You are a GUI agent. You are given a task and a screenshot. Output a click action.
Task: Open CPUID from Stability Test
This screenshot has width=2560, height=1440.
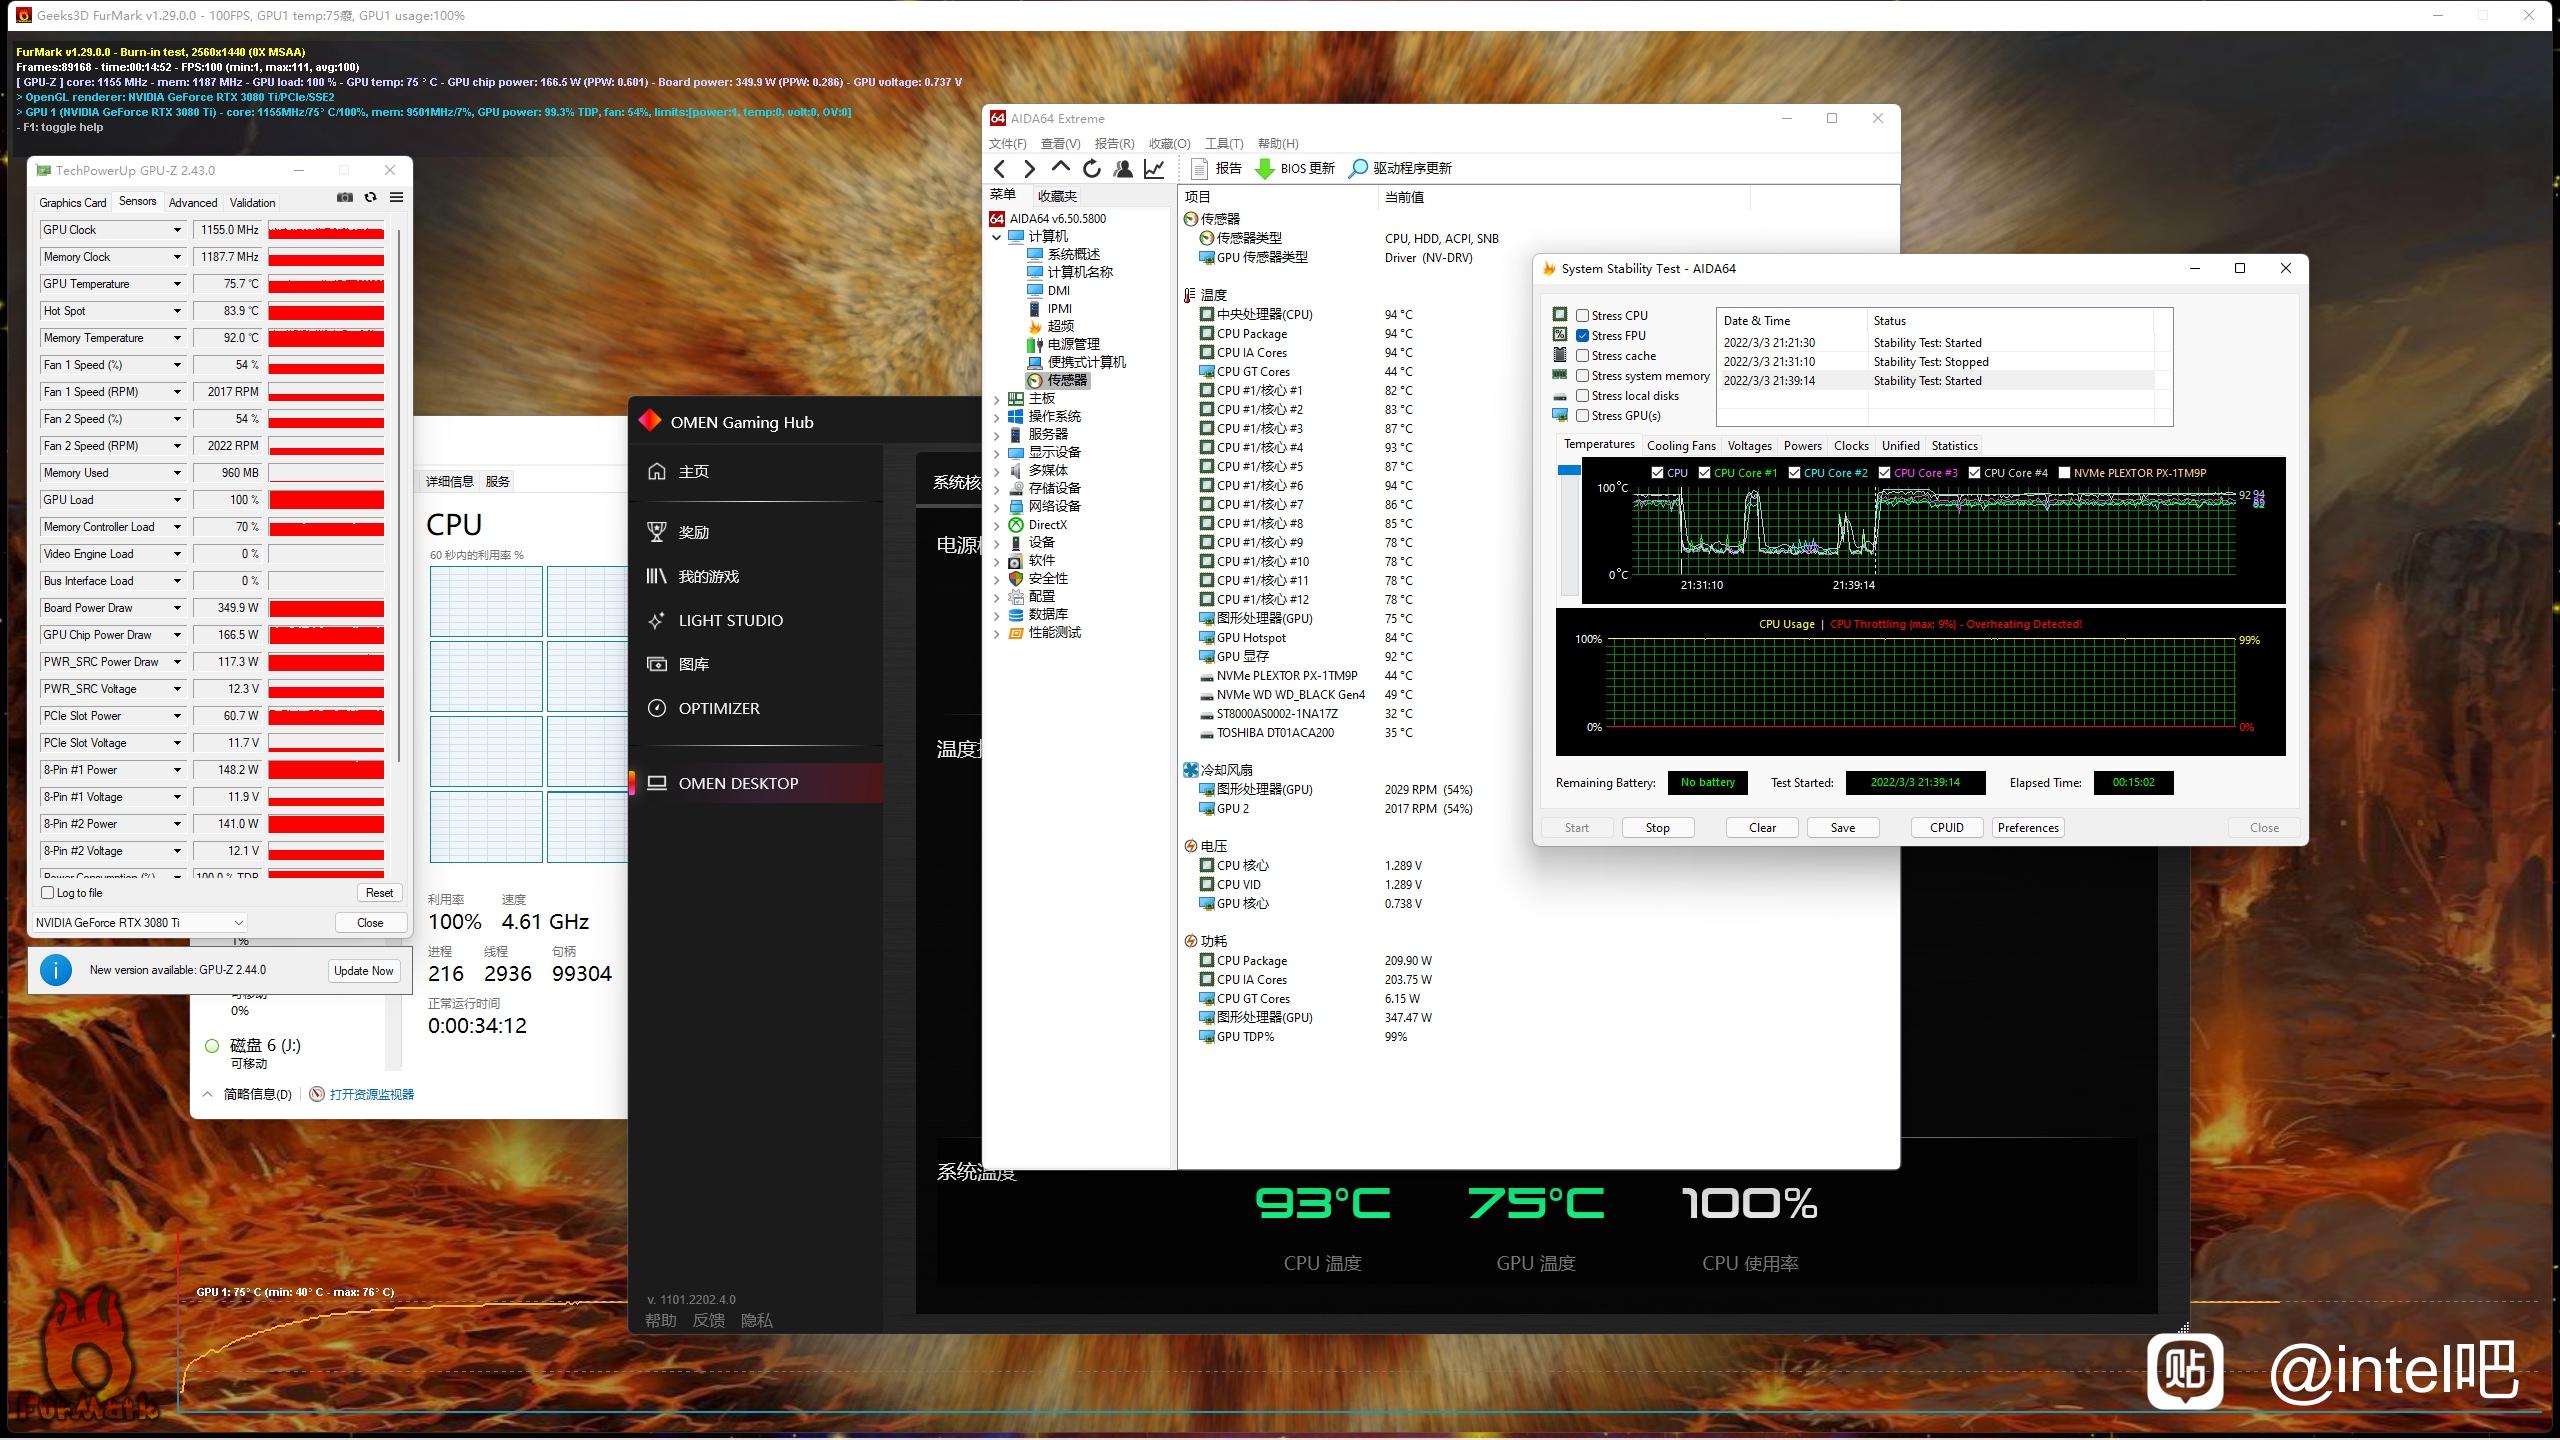(1946, 827)
